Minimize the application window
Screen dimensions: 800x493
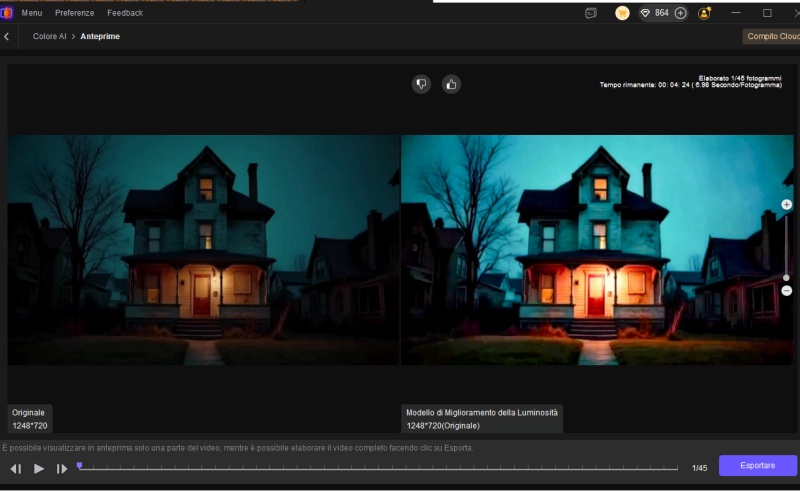(736, 13)
